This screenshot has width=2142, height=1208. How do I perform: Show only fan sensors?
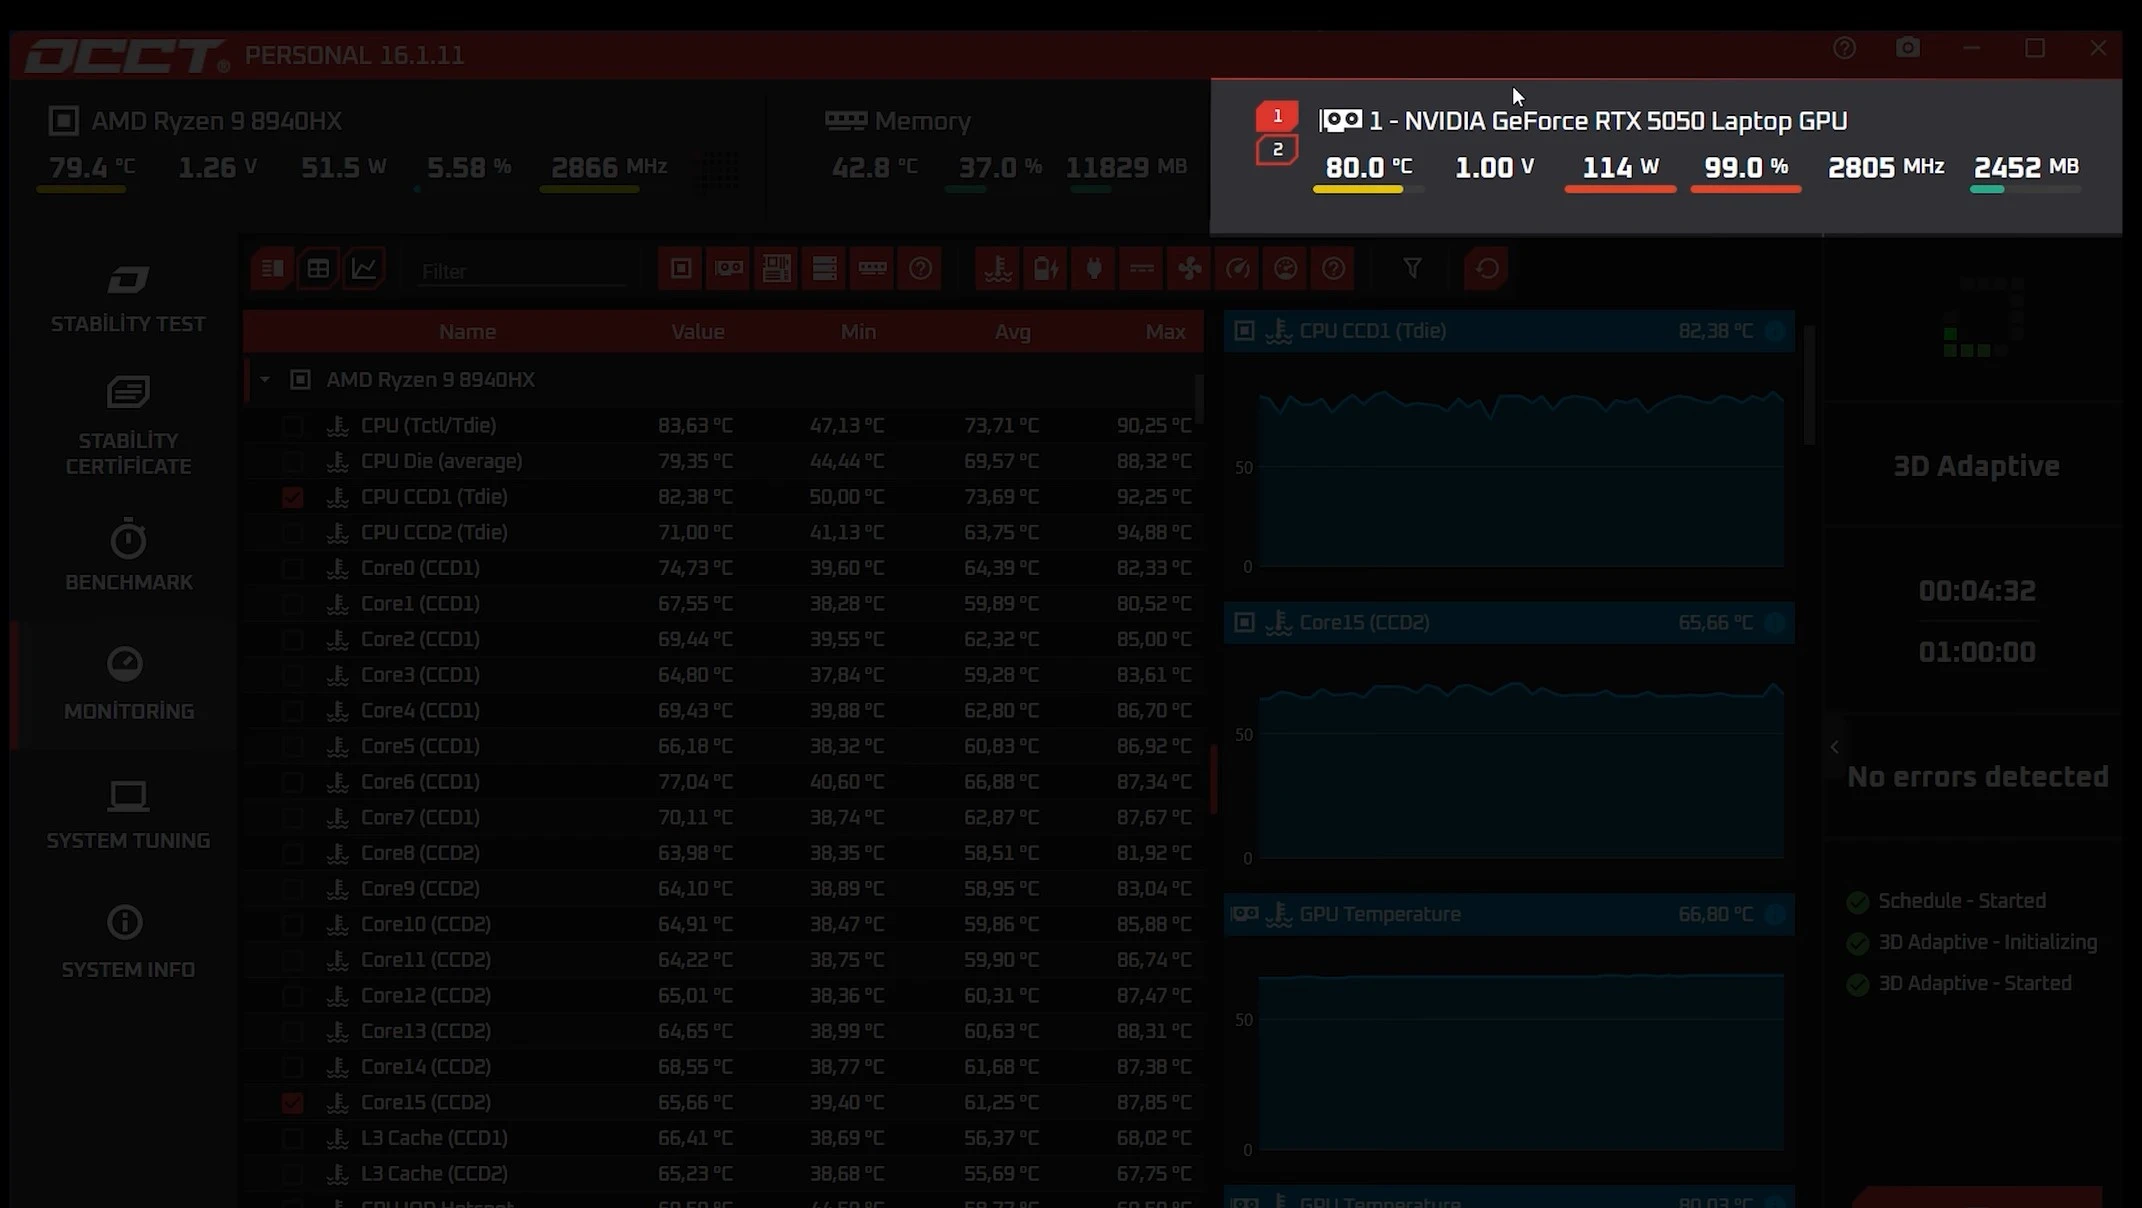click(1189, 268)
